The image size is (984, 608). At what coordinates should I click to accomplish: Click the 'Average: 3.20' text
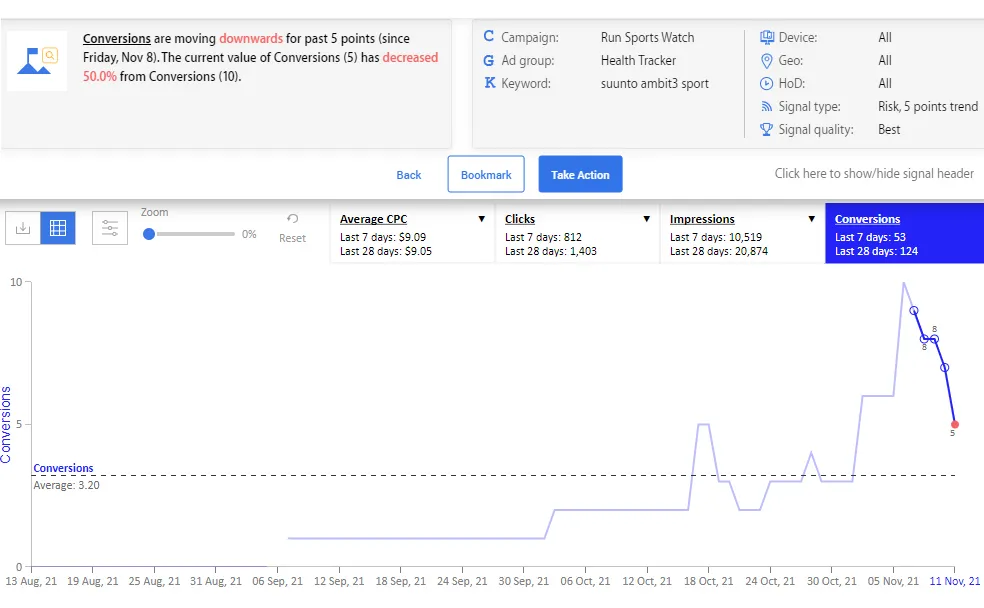coord(66,485)
